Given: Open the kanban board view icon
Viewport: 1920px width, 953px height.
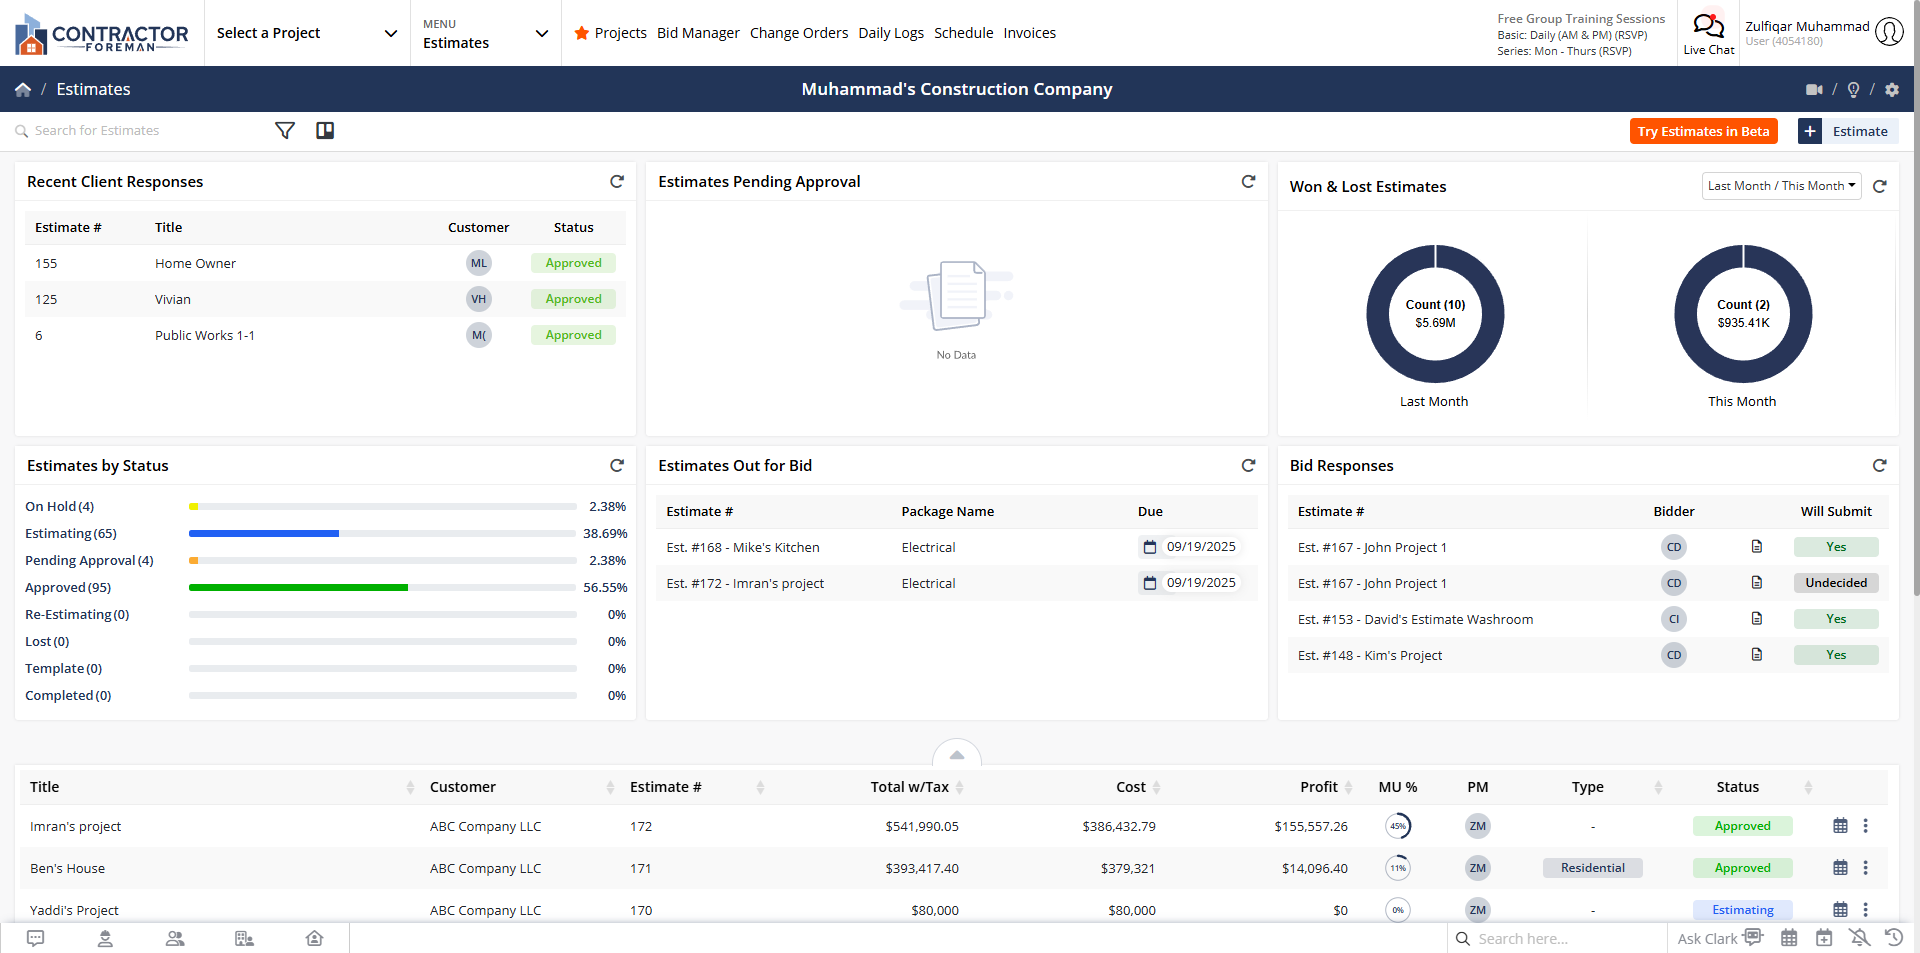Looking at the screenshot, I should click(x=325, y=131).
